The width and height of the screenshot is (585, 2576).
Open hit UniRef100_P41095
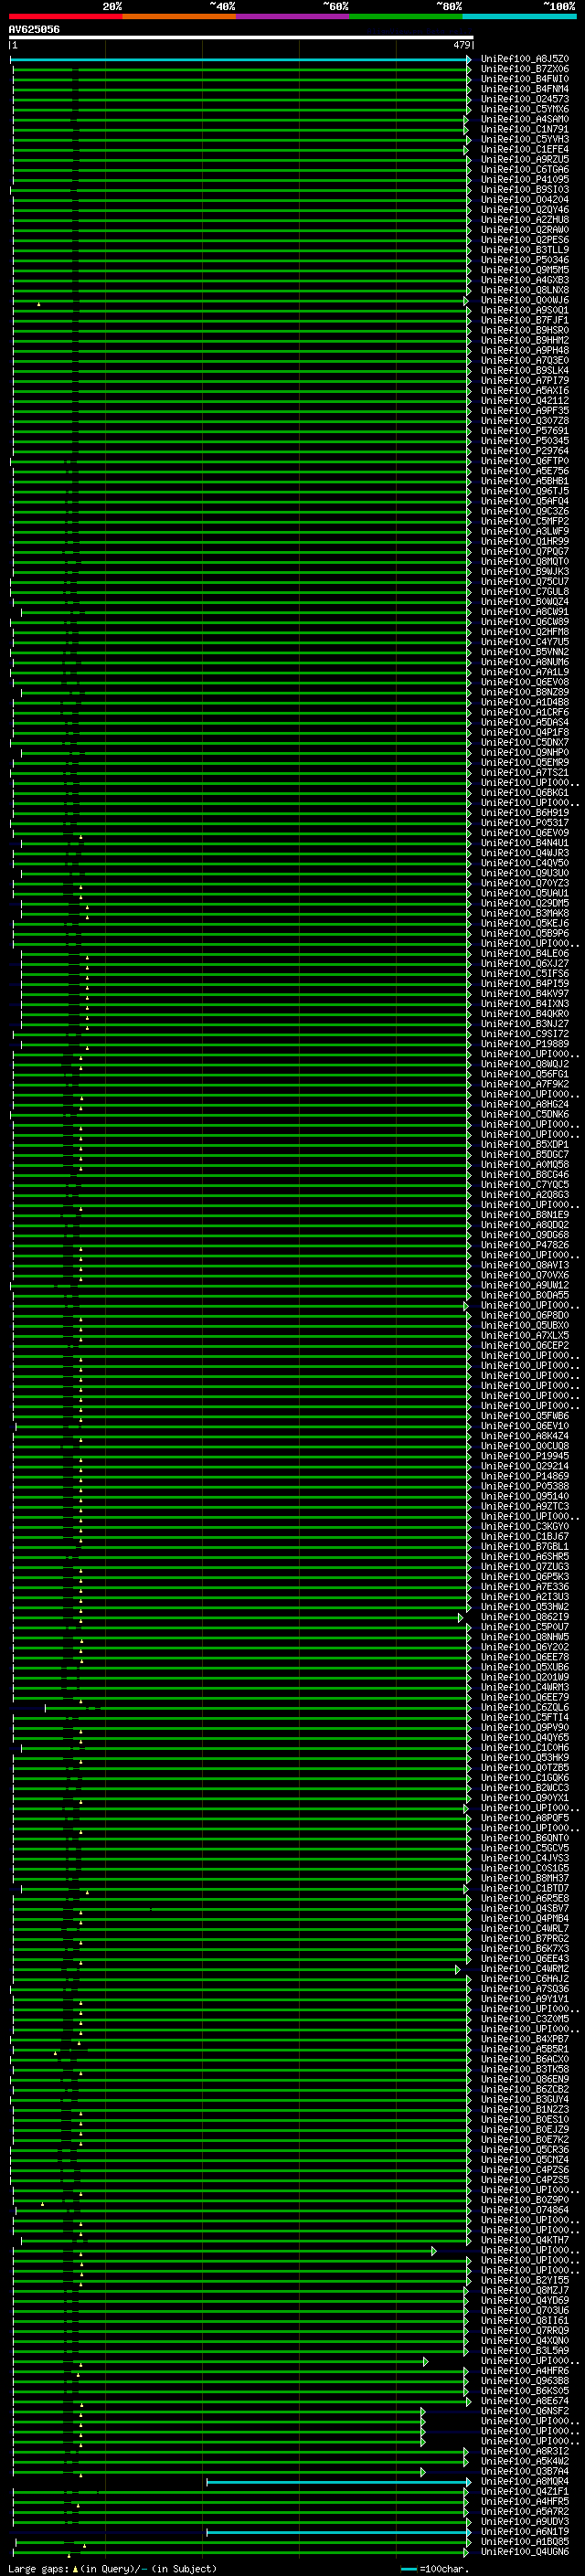point(525,180)
